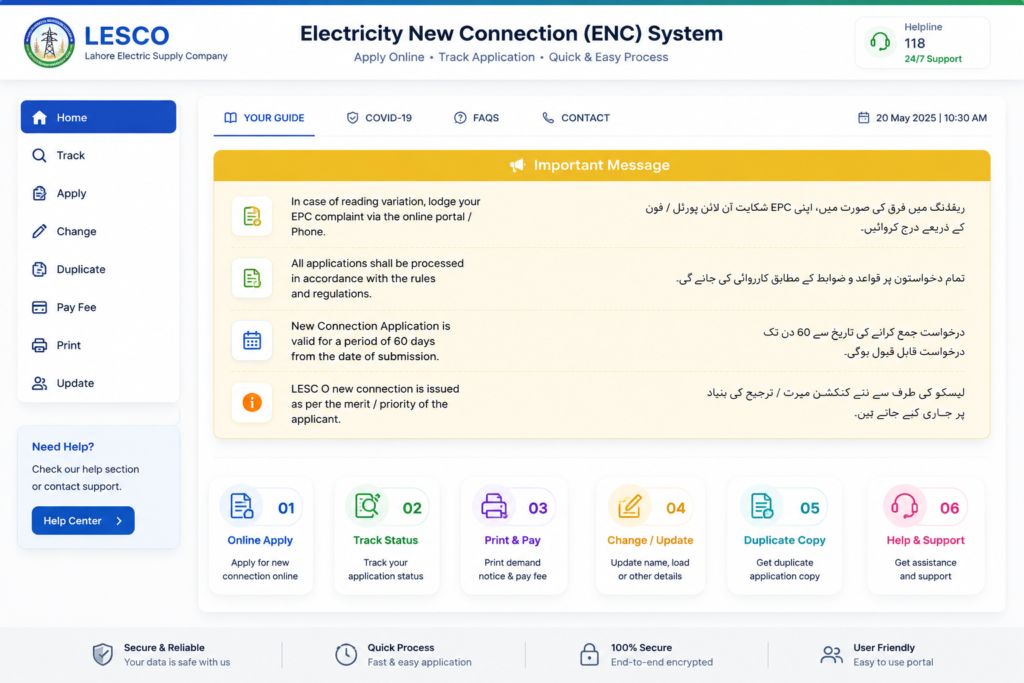Select Pay Fee in the sidebar menu
Image resolution: width=1024 pixels, height=683 pixels.
pos(99,307)
